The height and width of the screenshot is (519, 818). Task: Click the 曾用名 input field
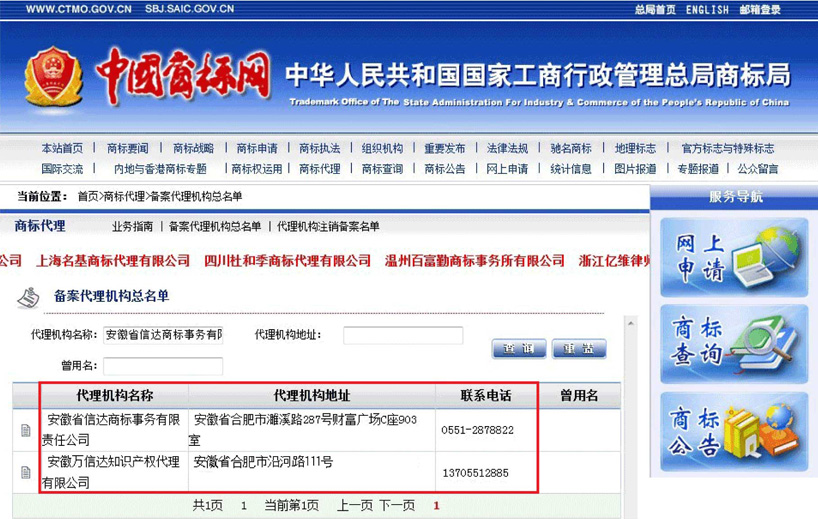click(162, 366)
